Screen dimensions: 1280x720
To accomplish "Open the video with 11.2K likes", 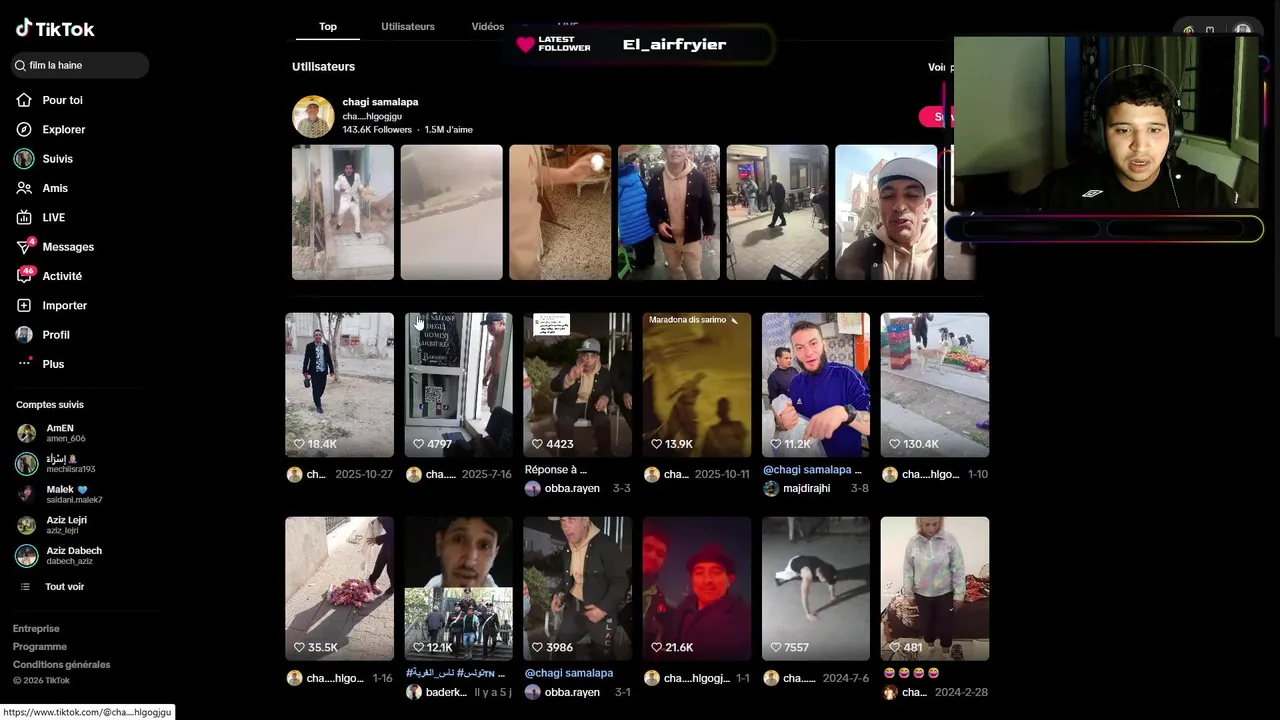I will tap(816, 385).
